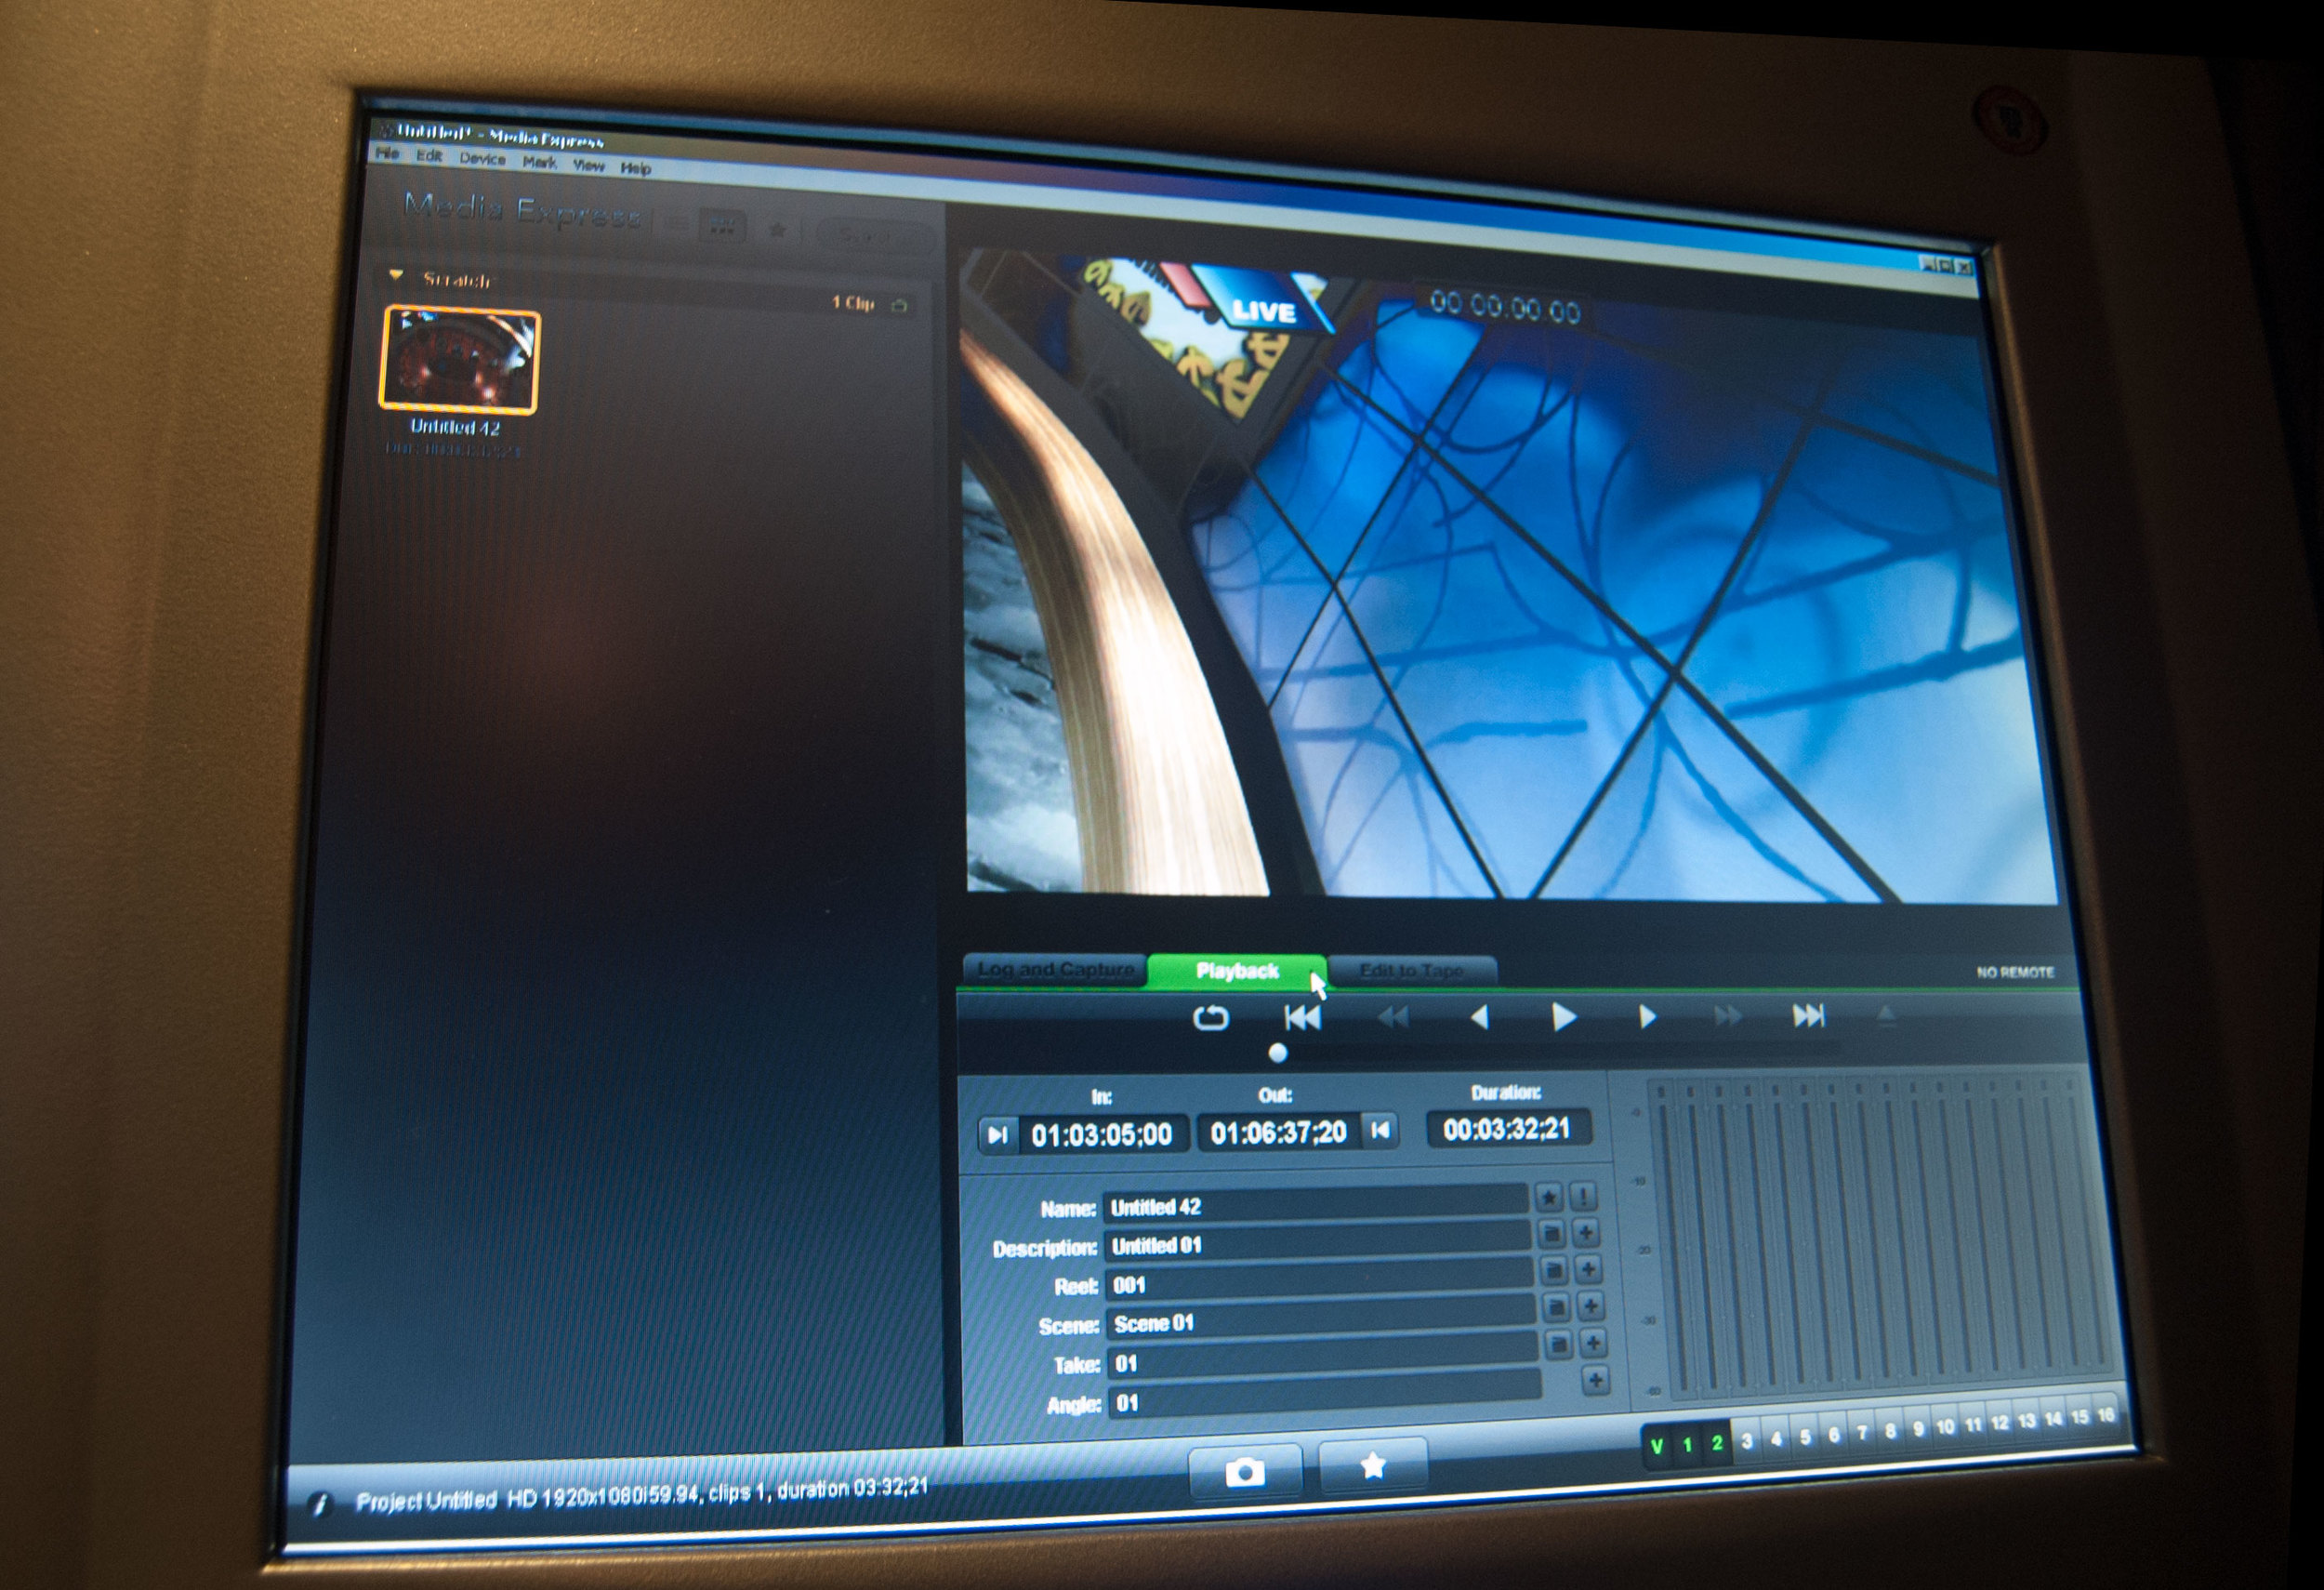2324x1590 pixels.
Task: Click Mark In button beside In timecode
Action: [997, 1135]
